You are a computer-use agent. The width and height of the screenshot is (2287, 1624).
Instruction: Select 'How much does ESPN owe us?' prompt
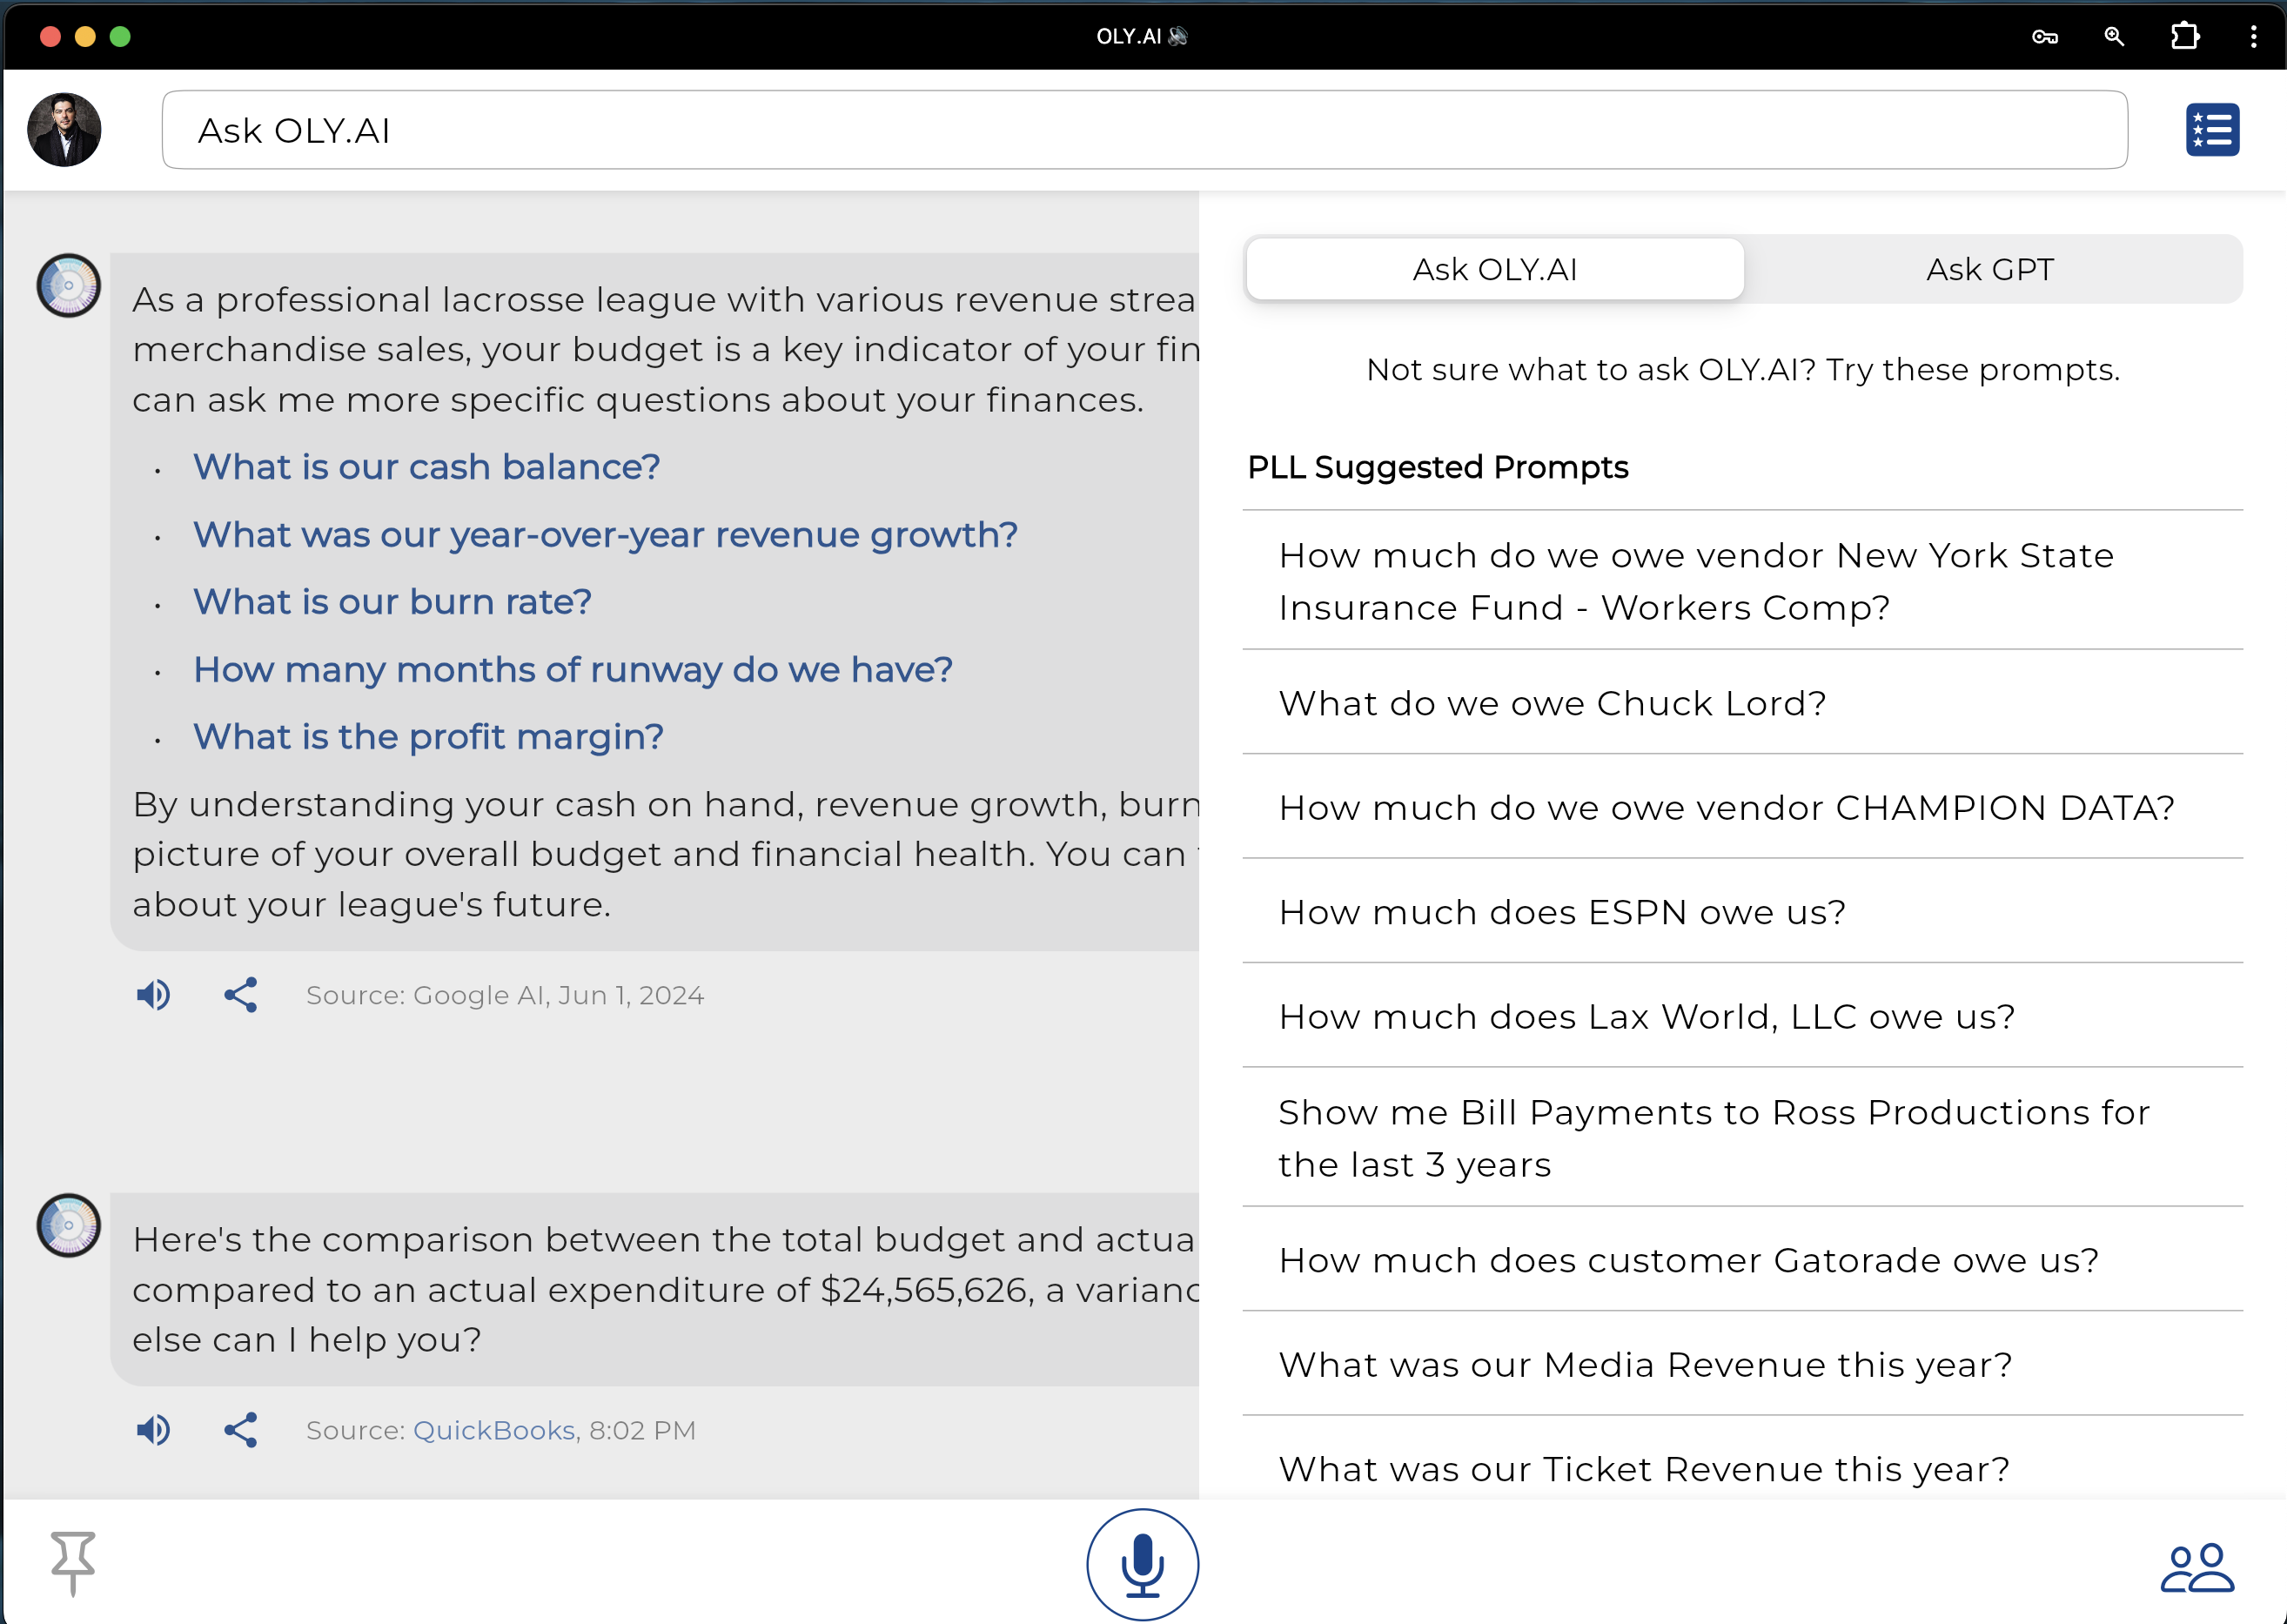1562,912
